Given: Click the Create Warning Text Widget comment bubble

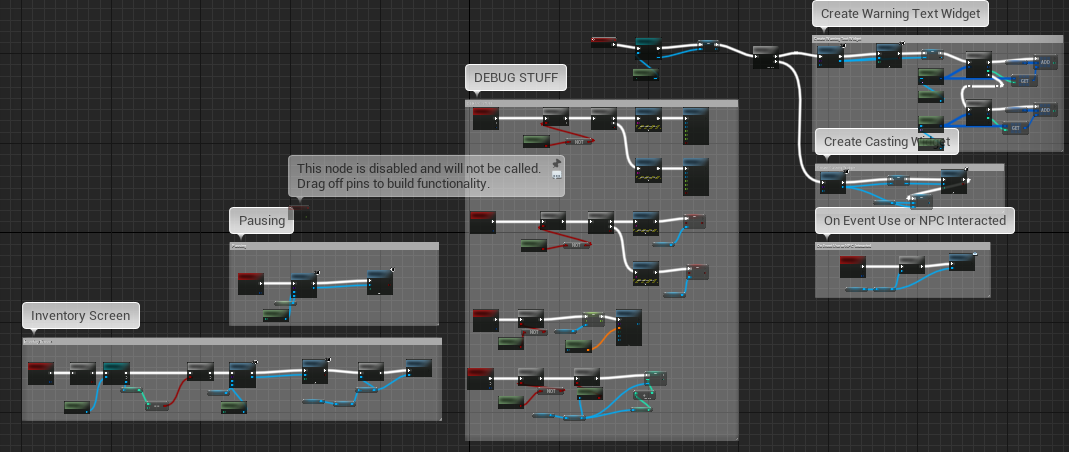Looking at the screenshot, I should 900,14.
